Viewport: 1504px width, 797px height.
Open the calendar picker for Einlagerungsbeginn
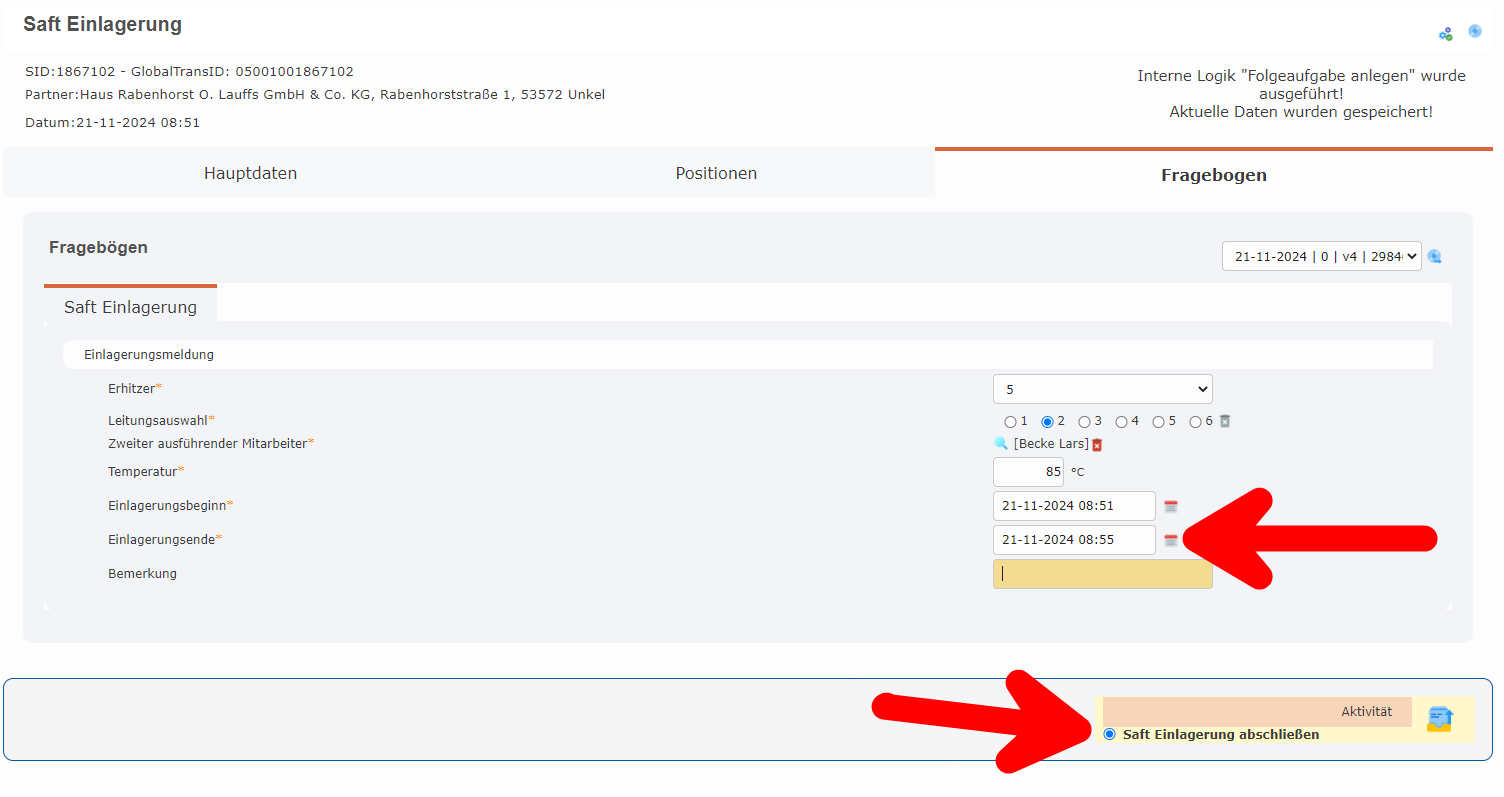tap(1171, 505)
